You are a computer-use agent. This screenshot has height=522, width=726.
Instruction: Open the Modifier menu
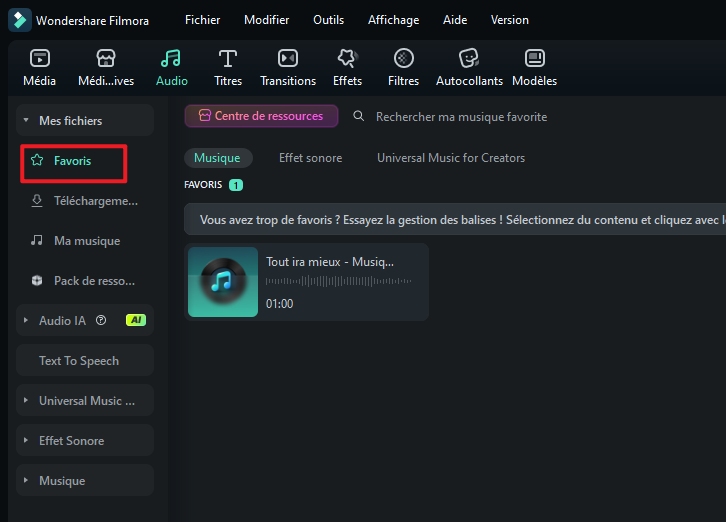[x=267, y=20]
